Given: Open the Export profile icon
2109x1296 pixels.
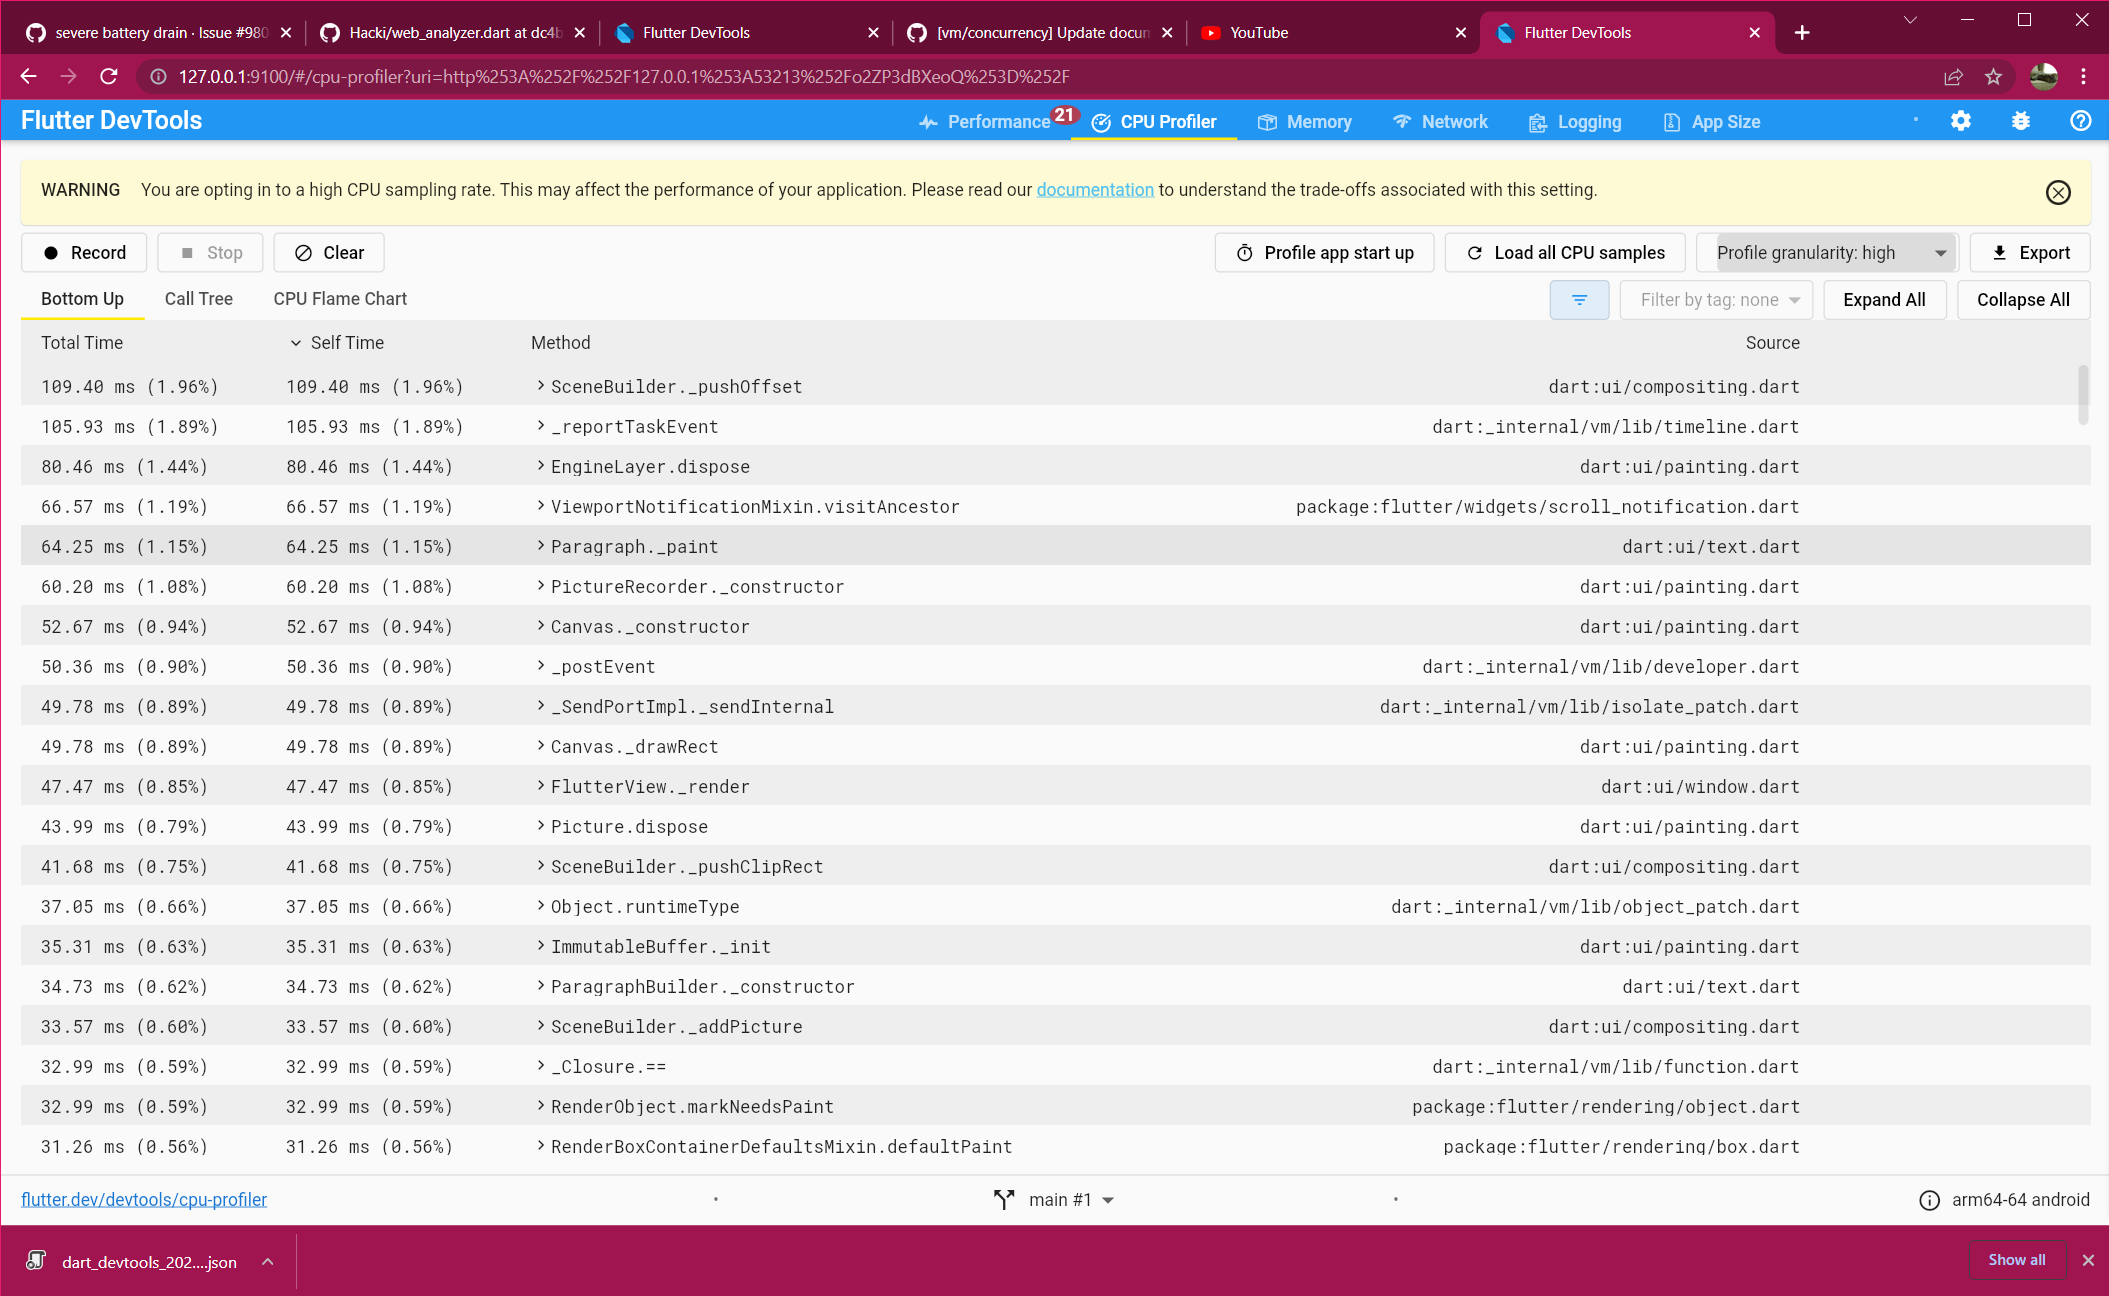Looking at the screenshot, I should (2001, 252).
